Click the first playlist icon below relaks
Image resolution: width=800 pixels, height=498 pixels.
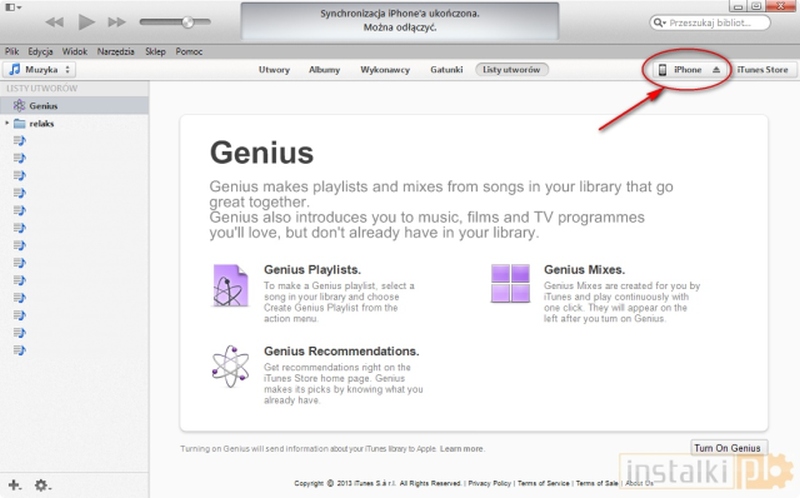tap(19, 141)
